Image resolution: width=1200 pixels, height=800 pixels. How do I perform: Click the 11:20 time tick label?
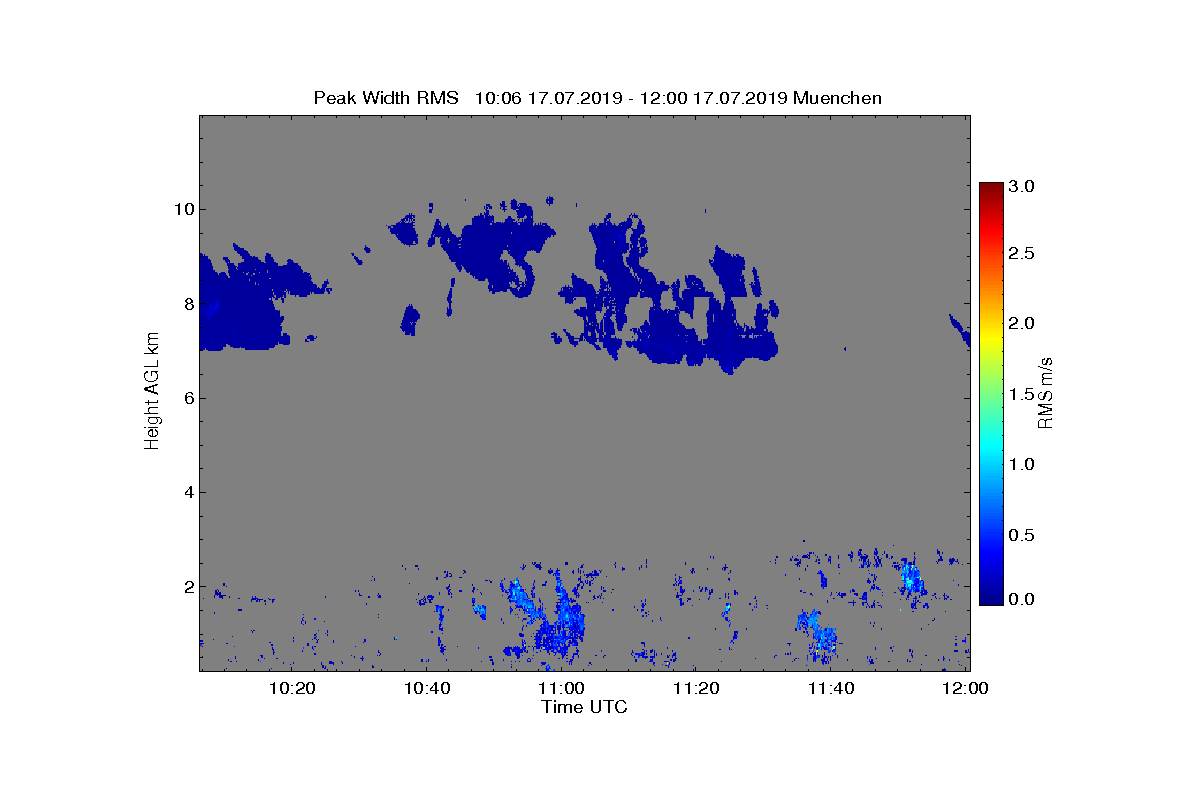(696, 688)
